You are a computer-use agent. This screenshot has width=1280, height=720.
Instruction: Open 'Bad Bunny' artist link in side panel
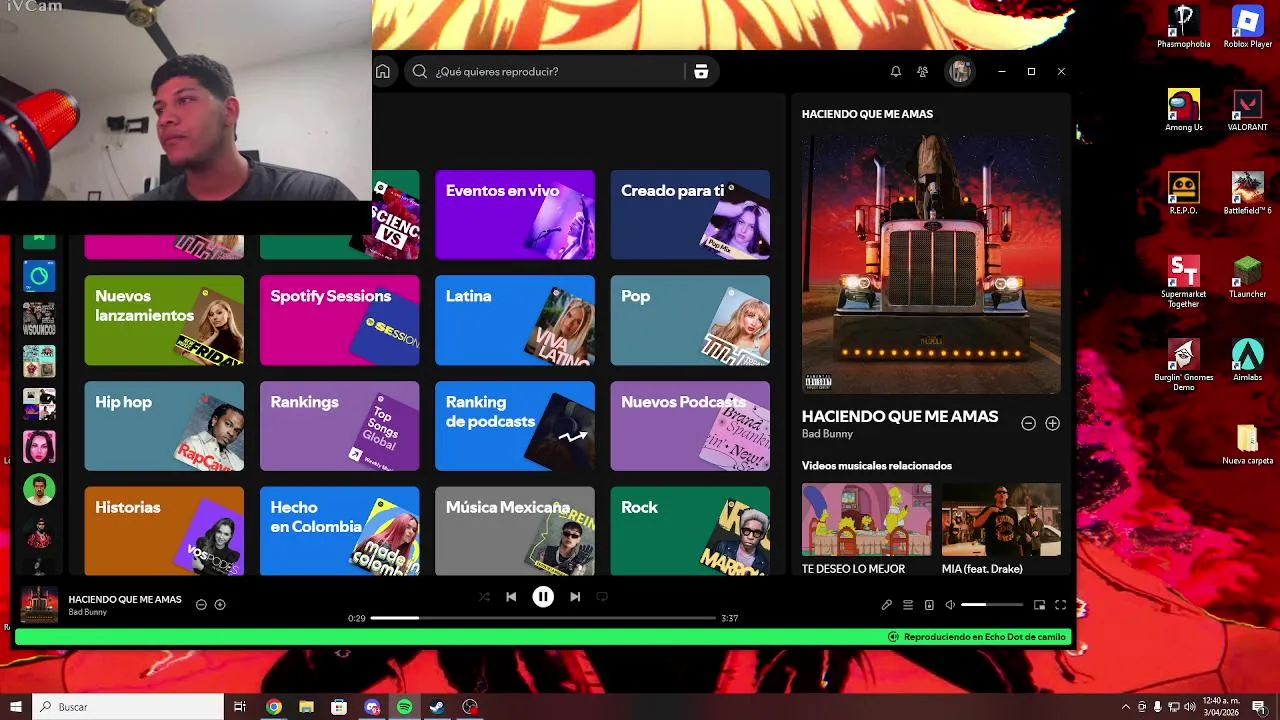[827, 434]
